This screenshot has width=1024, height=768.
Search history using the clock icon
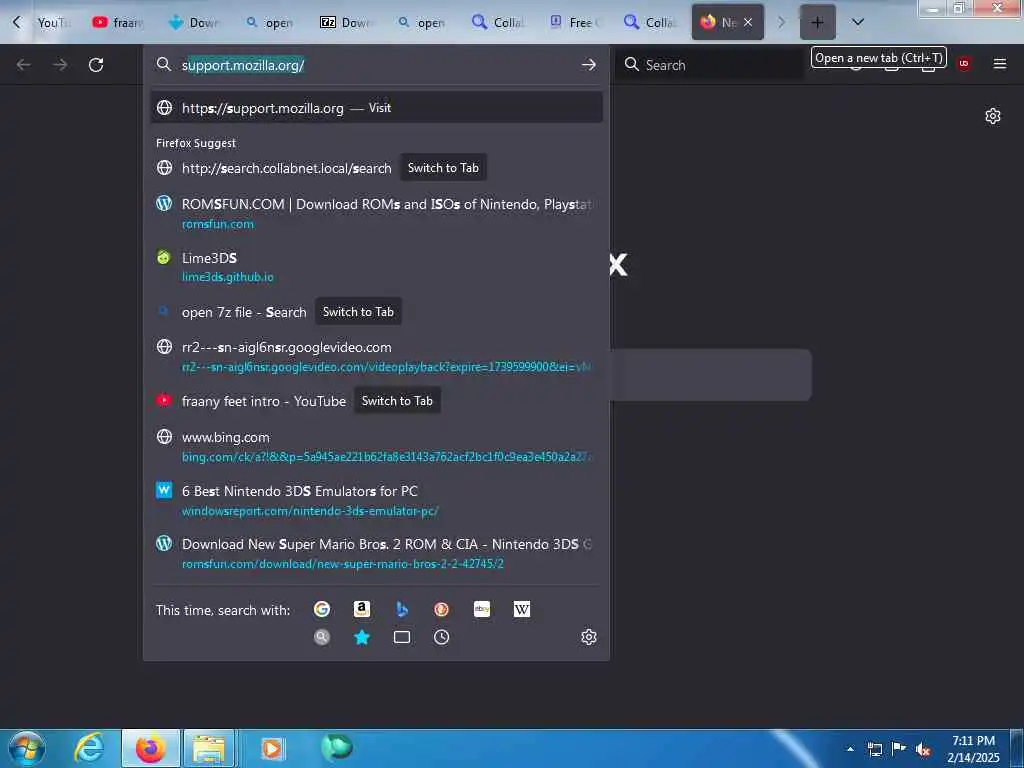[x=441, y=637]
